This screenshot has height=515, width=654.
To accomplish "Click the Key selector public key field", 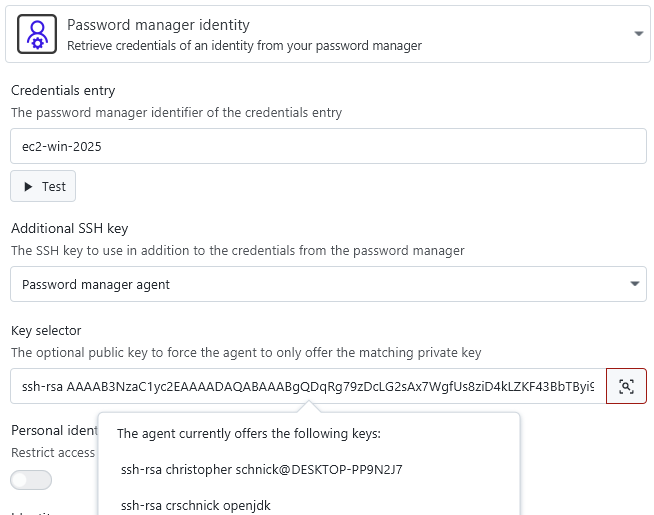I will click(308, 386).
